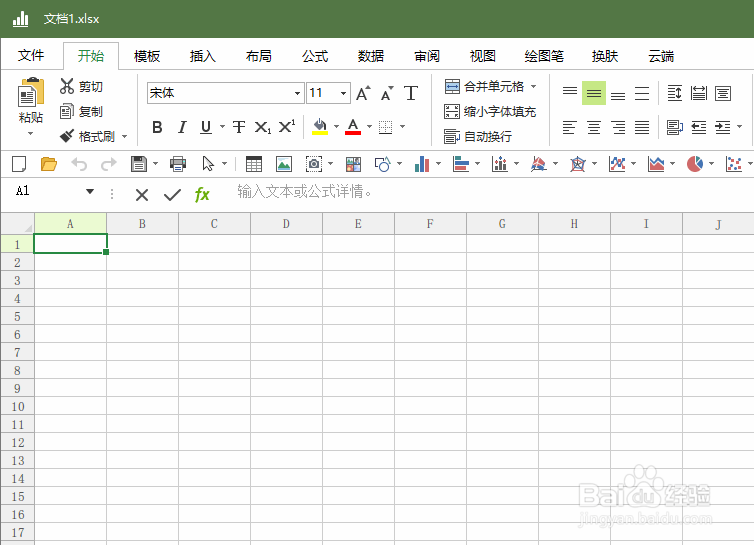
Task: Click the Paste (粘贴) clipboard icon
Action: (x=31, y=92)
